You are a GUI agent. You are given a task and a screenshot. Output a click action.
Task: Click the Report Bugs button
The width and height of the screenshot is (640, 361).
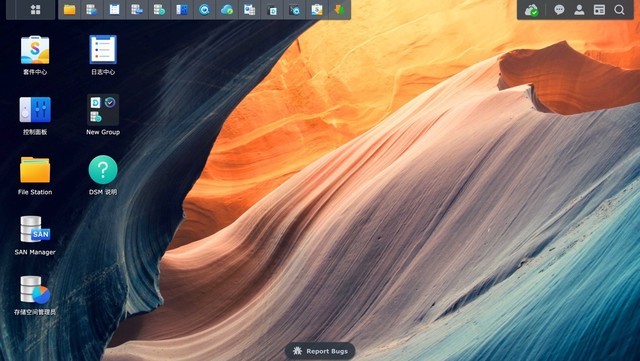coord(320,351)
